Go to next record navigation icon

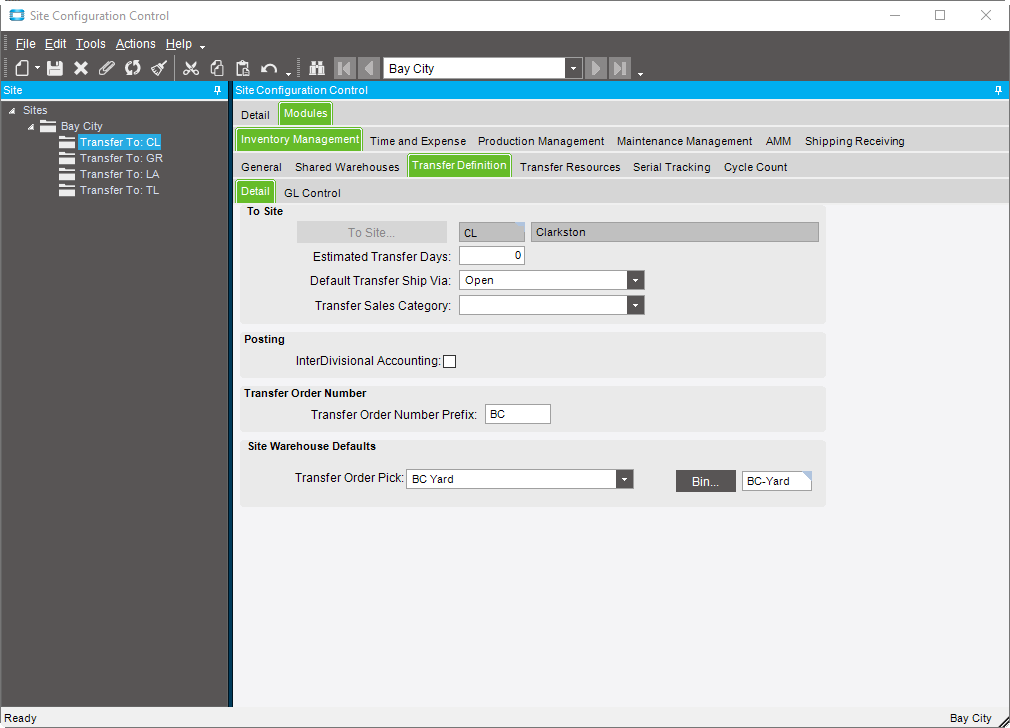click(596, 68)
